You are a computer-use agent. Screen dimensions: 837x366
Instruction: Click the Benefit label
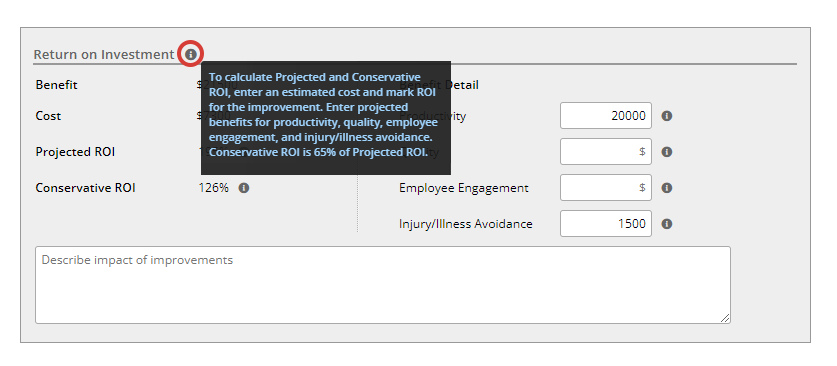click(x=57, y=85)
